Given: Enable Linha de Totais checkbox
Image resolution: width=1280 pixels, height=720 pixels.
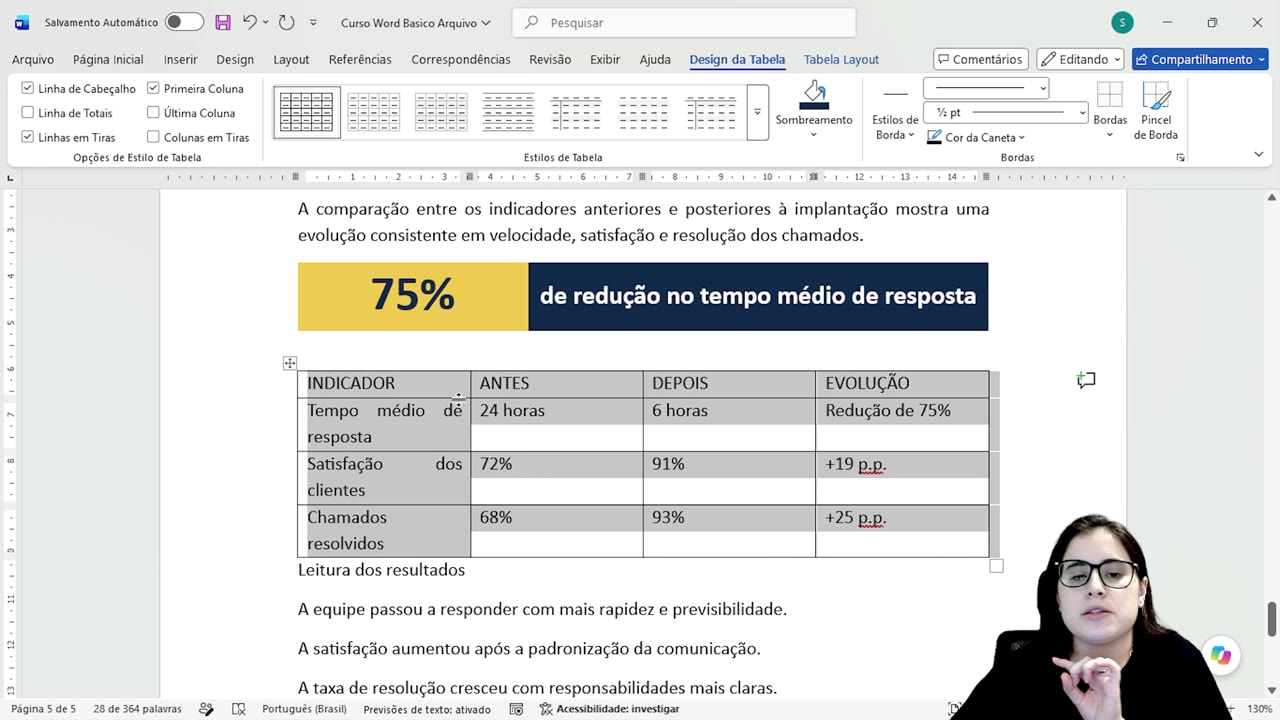Looking at the screenshot, I should 28,113.
